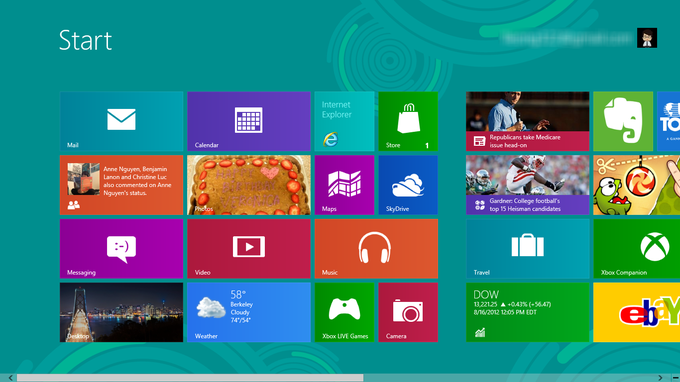Open the Evernote elephant tile
The height and width of the screenshot is (382, 680).
pos(623,121)
